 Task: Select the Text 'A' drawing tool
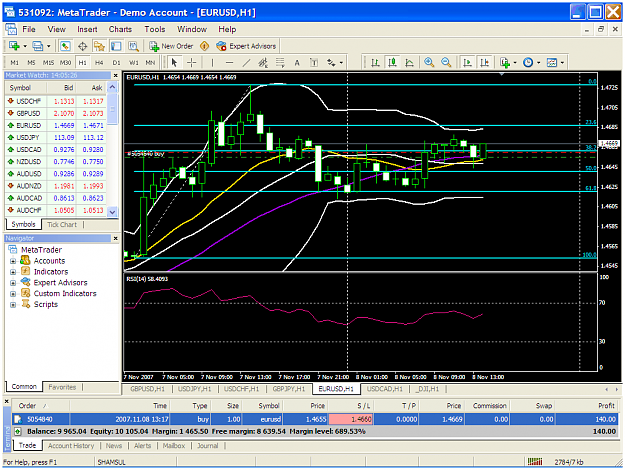[x=297, y=63]
